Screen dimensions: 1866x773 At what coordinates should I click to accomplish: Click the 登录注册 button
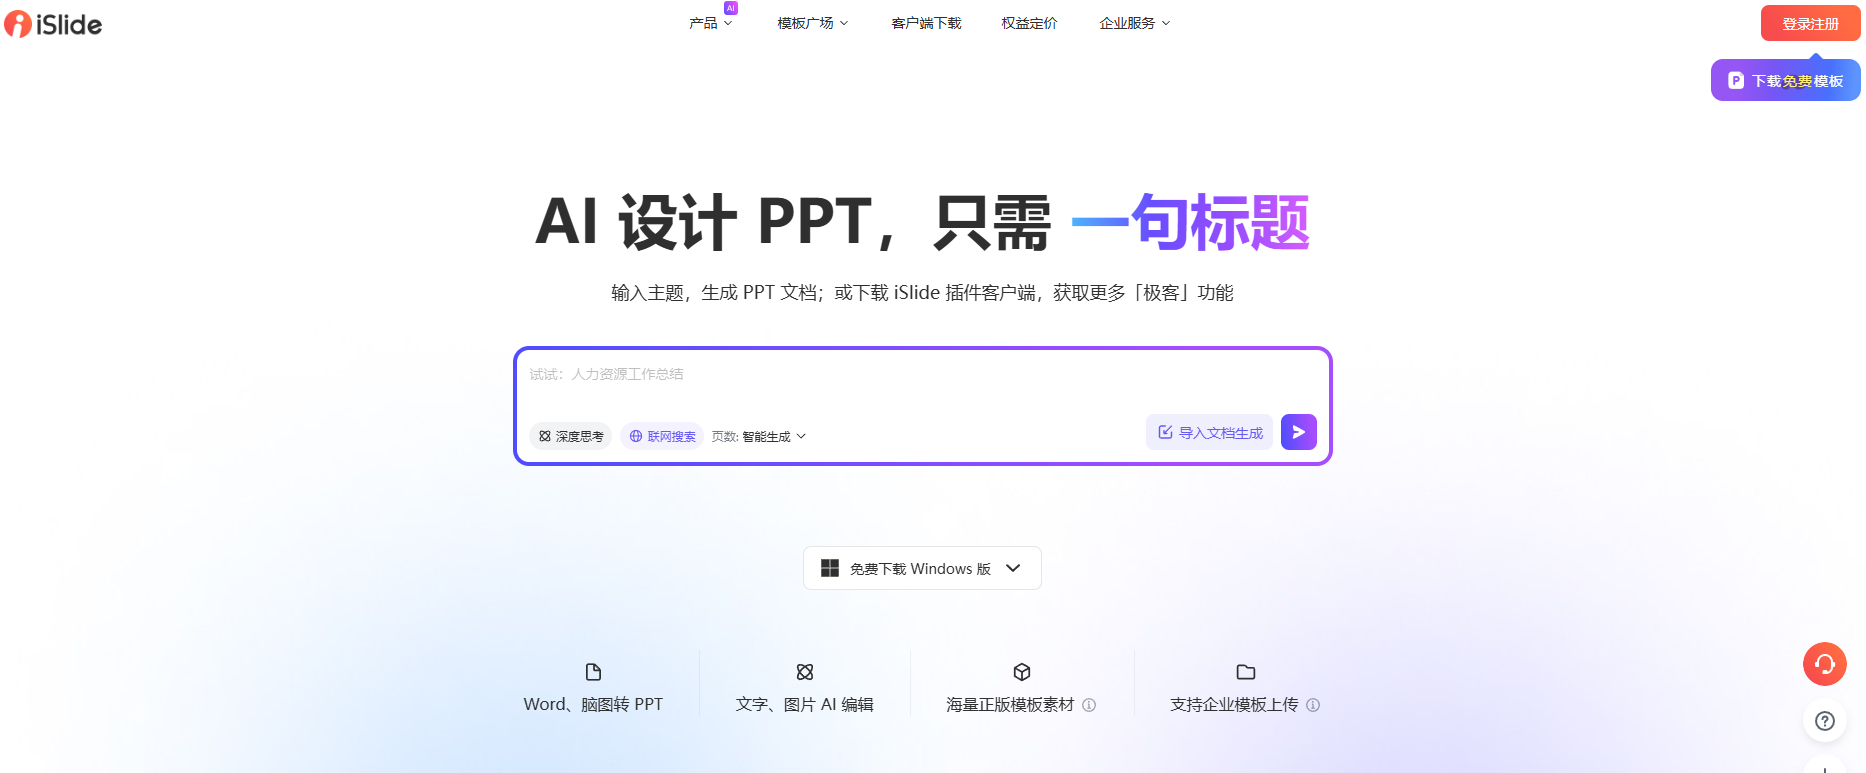pyautogui.click(x=1810, y=23)
